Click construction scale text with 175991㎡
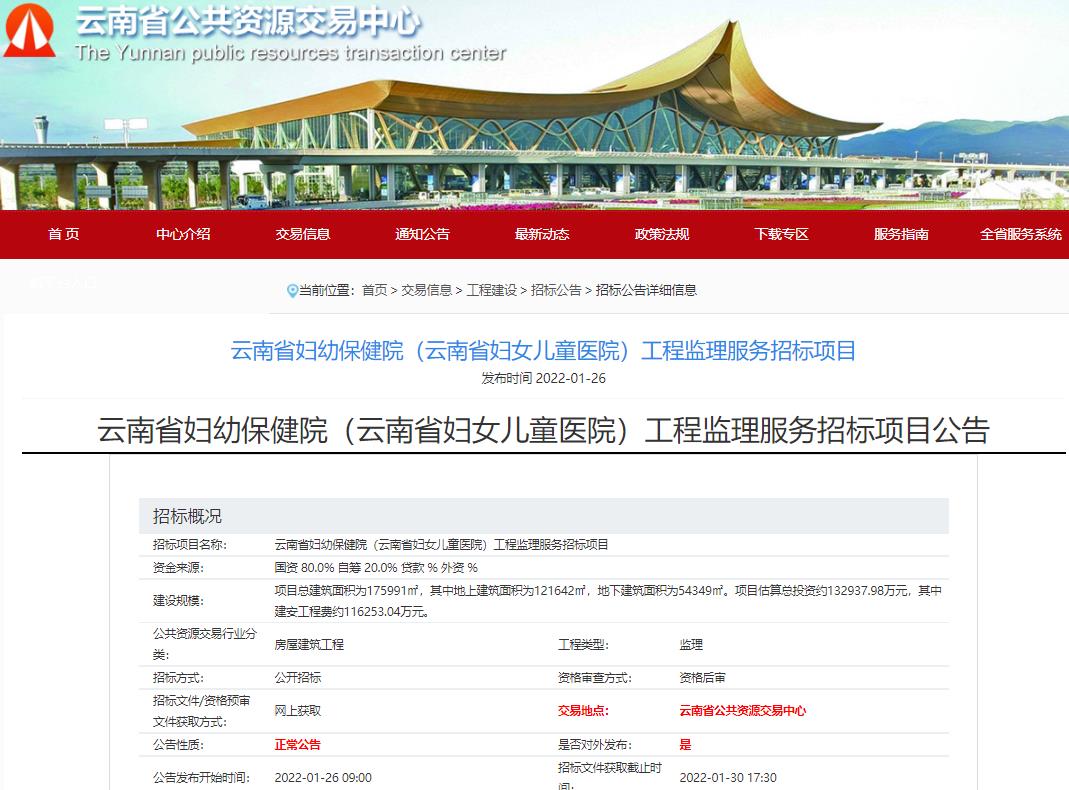 (x=608, y=601)
